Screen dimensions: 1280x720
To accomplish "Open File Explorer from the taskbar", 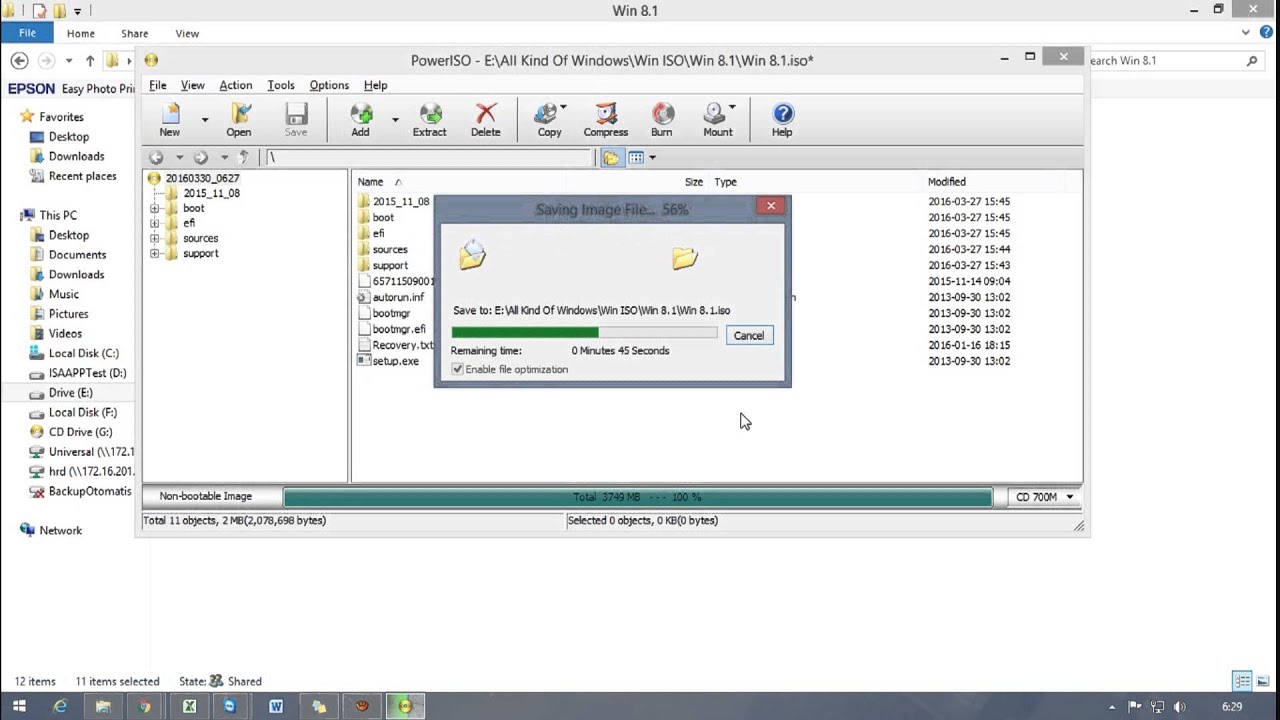I will (103, 706).
